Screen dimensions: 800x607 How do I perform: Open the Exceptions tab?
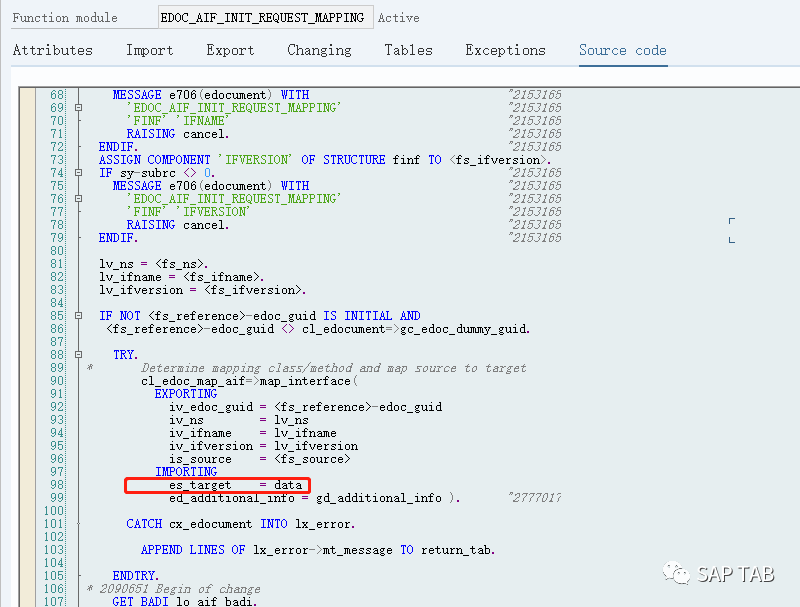click(x=505, y=50)
